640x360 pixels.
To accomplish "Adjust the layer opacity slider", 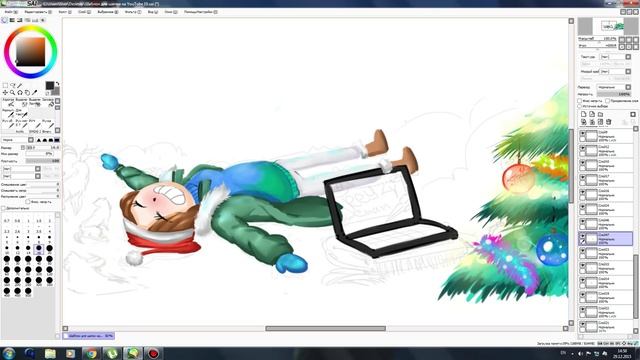I will [x=614, y=94].
